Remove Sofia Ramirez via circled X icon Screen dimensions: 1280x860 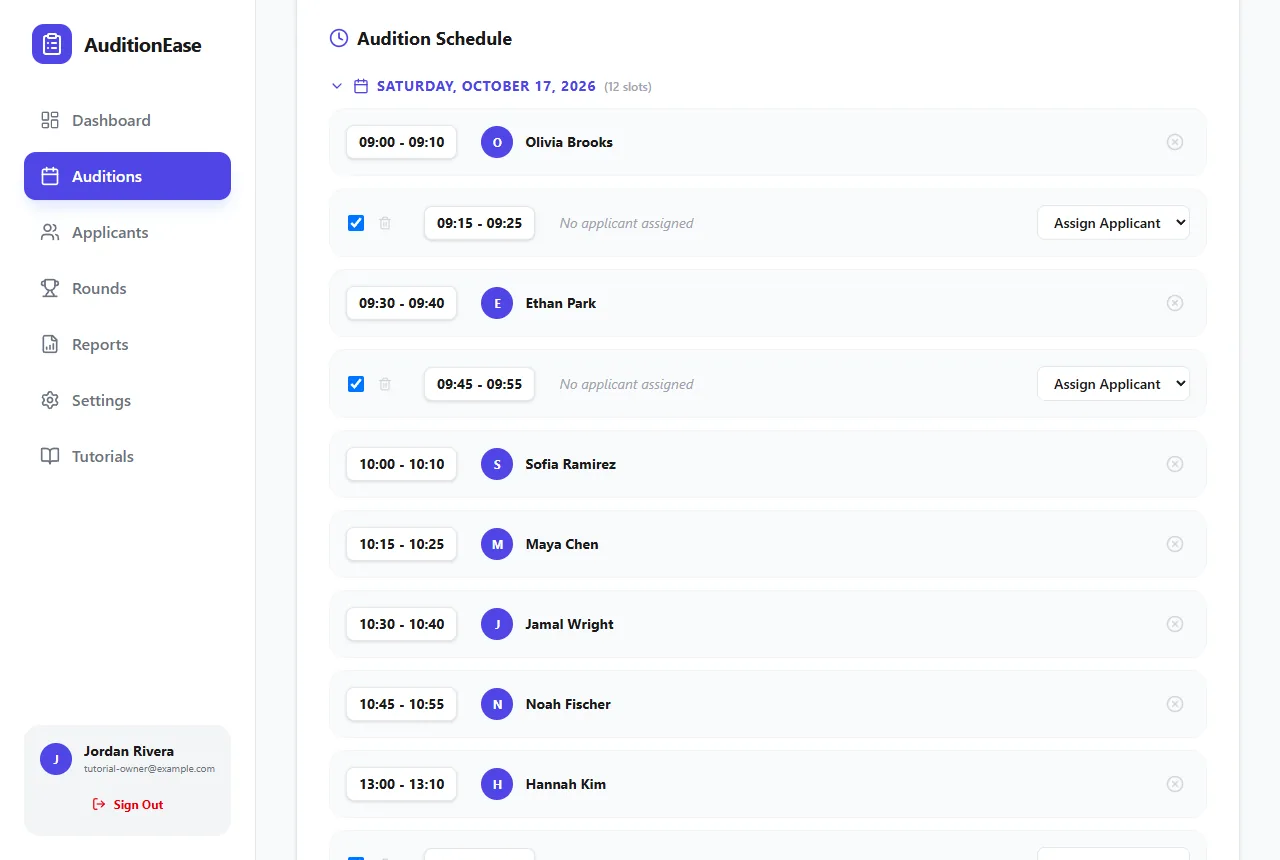click(x=1175, y=464)
